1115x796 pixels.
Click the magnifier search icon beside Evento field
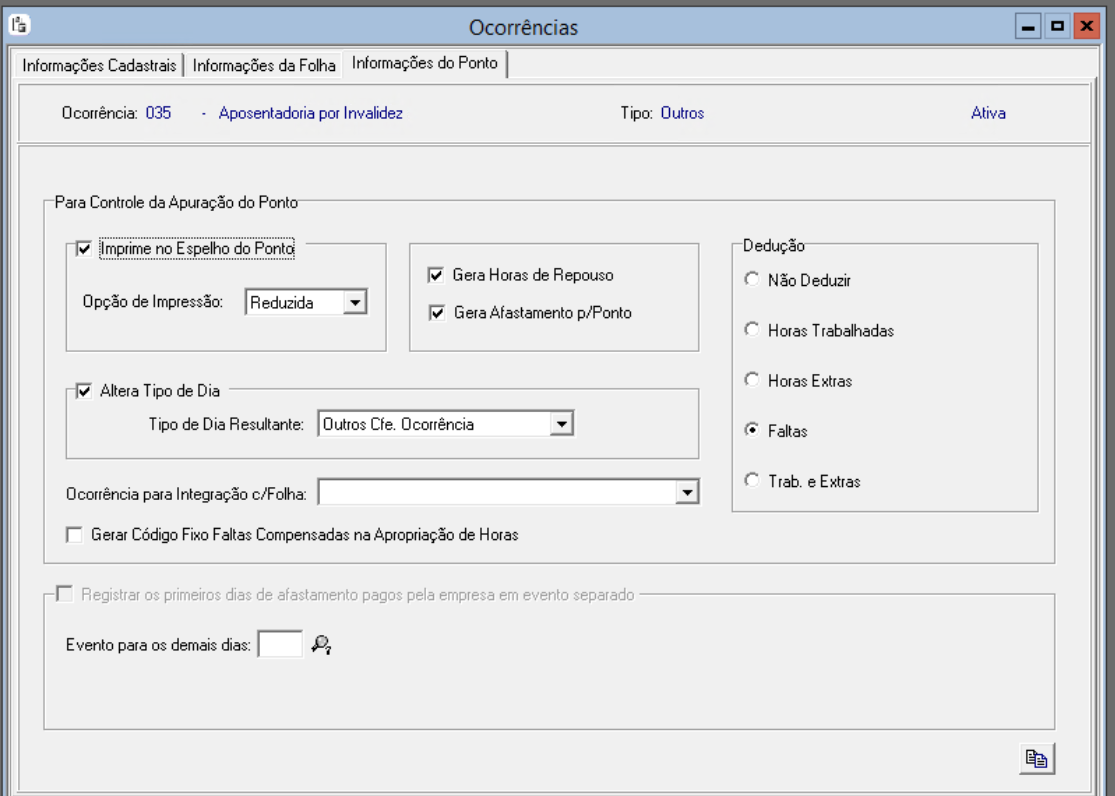pyautogui.click(x=321, y=644)
